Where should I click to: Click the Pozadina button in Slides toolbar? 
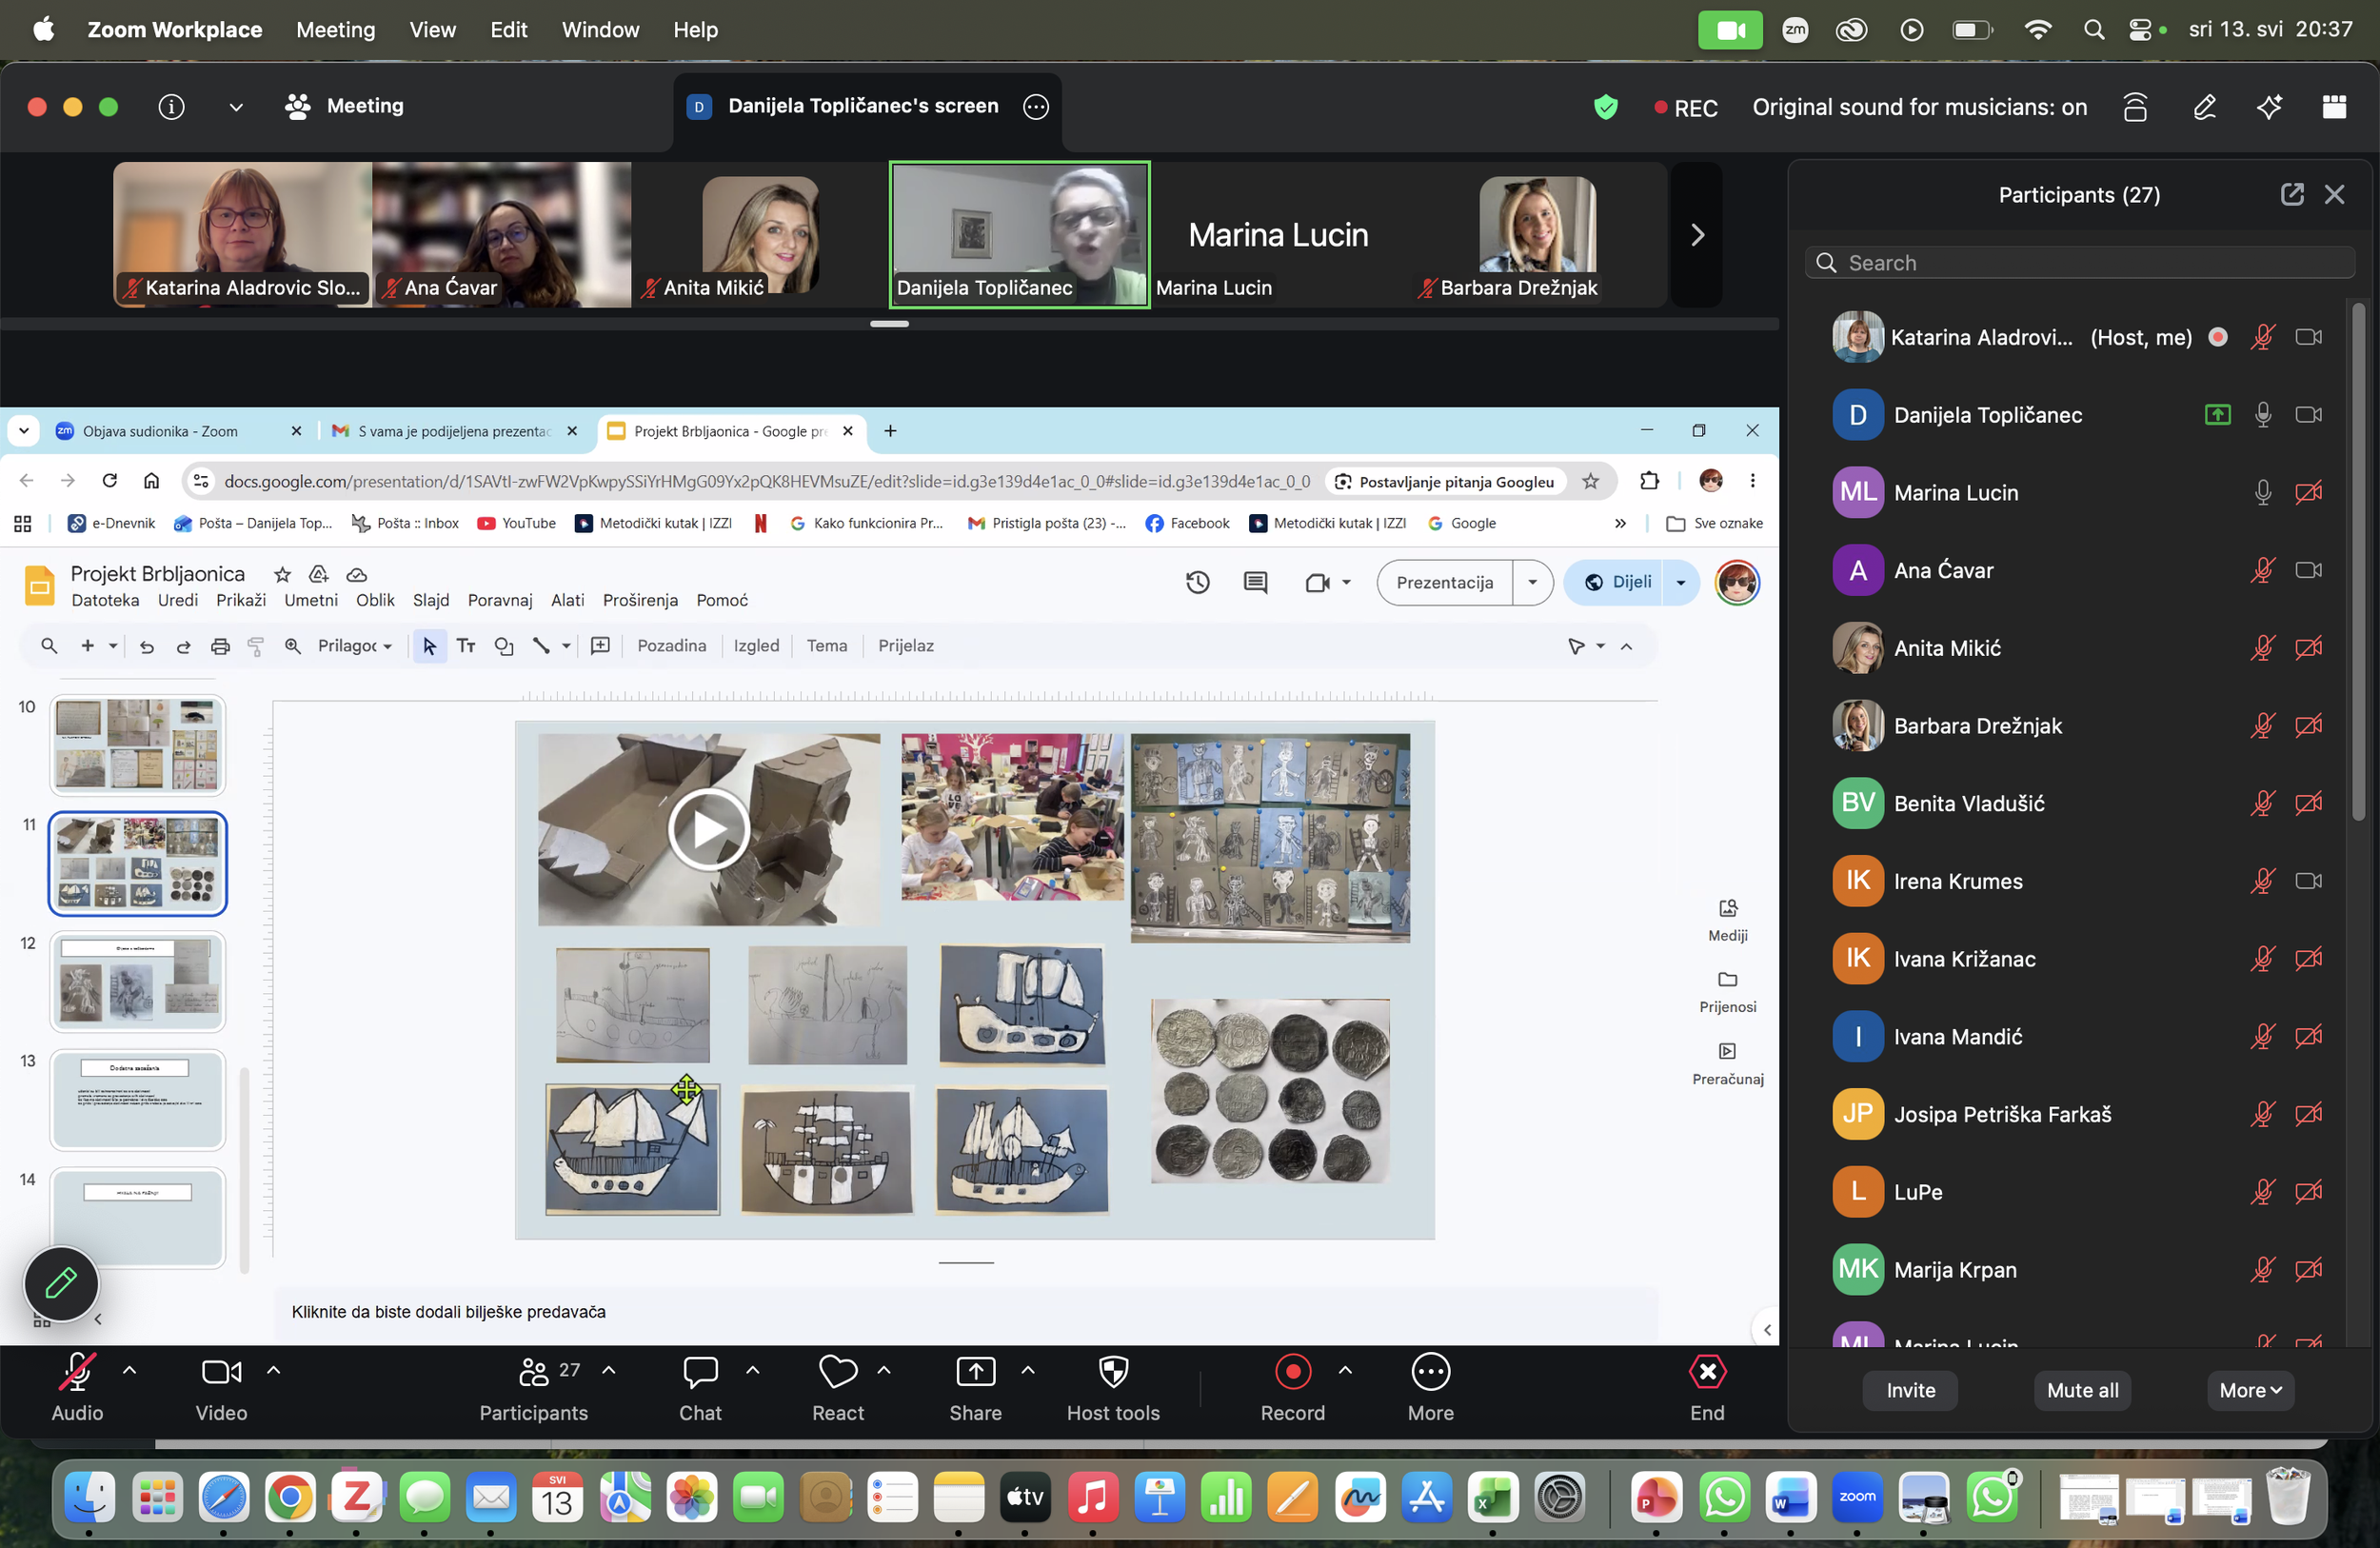coord(671,646)
